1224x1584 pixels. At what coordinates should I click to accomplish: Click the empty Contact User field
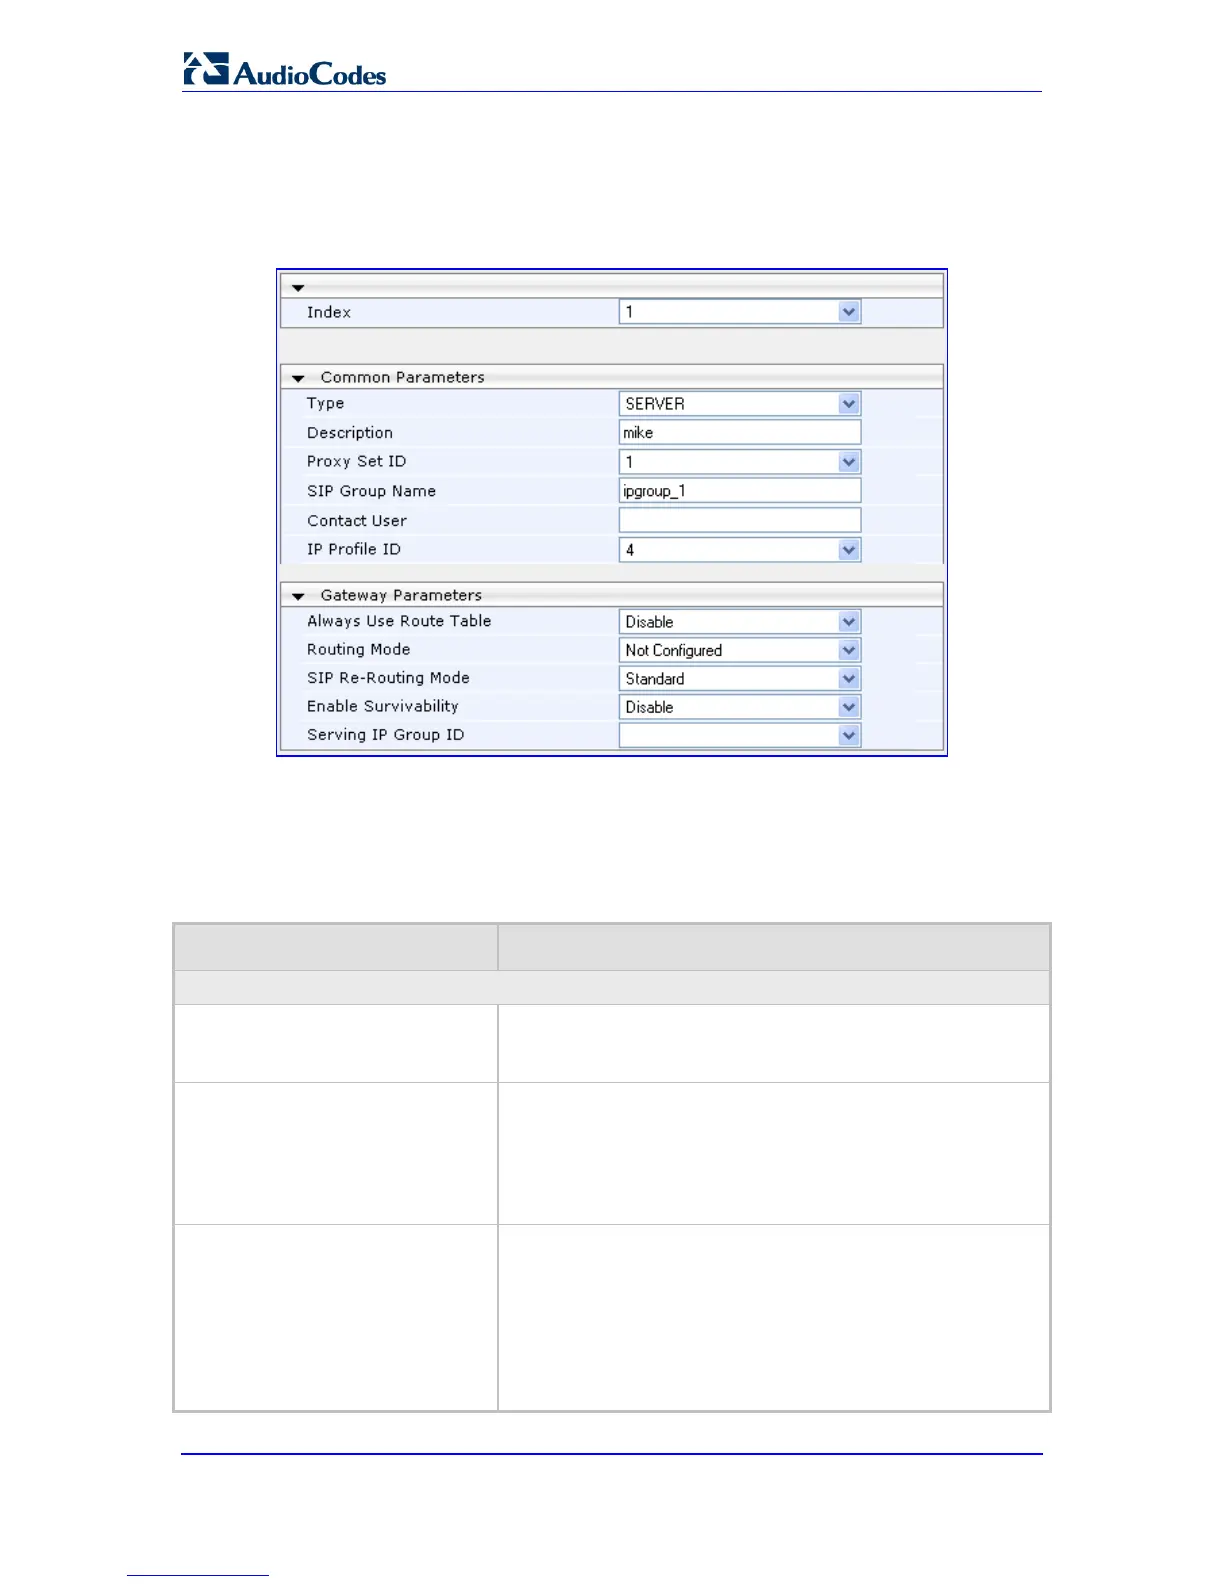tap(739, 520)
